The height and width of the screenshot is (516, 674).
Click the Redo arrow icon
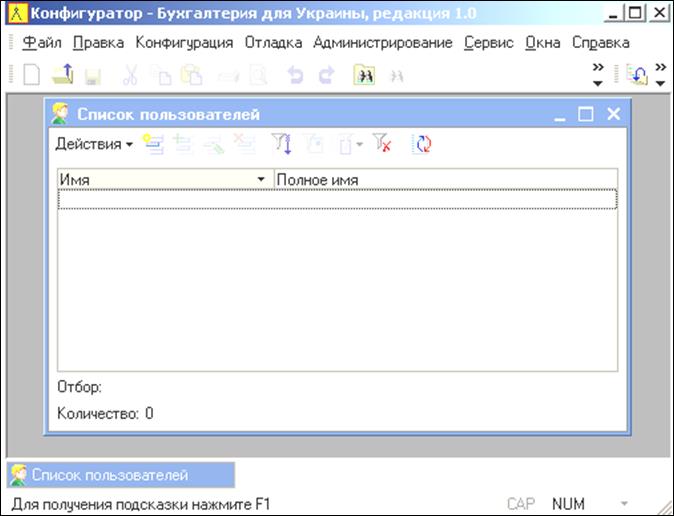(x=327, y=75)
